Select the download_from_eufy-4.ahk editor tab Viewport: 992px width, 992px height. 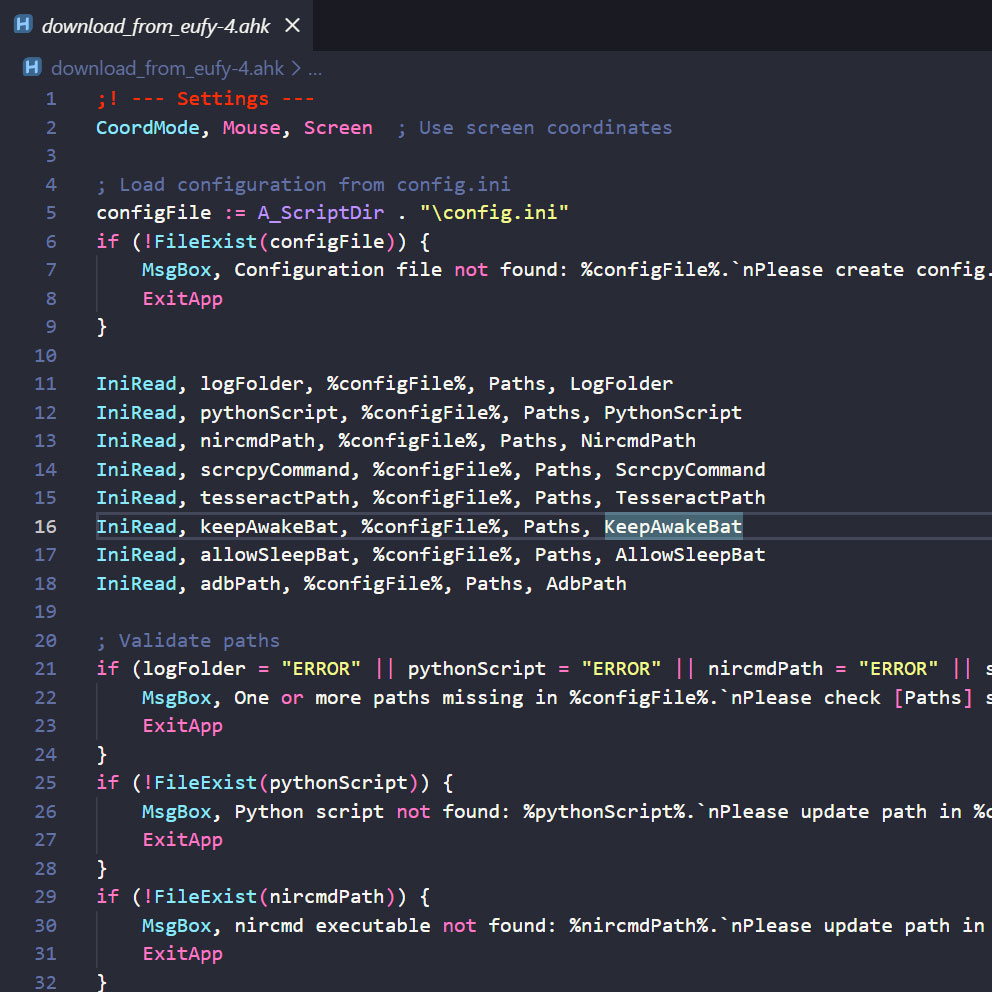pos(155,26)
